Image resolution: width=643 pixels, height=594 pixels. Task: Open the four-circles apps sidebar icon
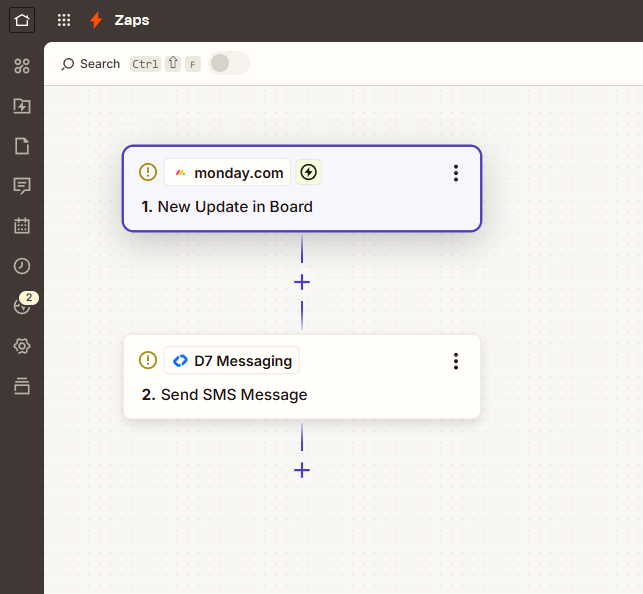point(22,66)
